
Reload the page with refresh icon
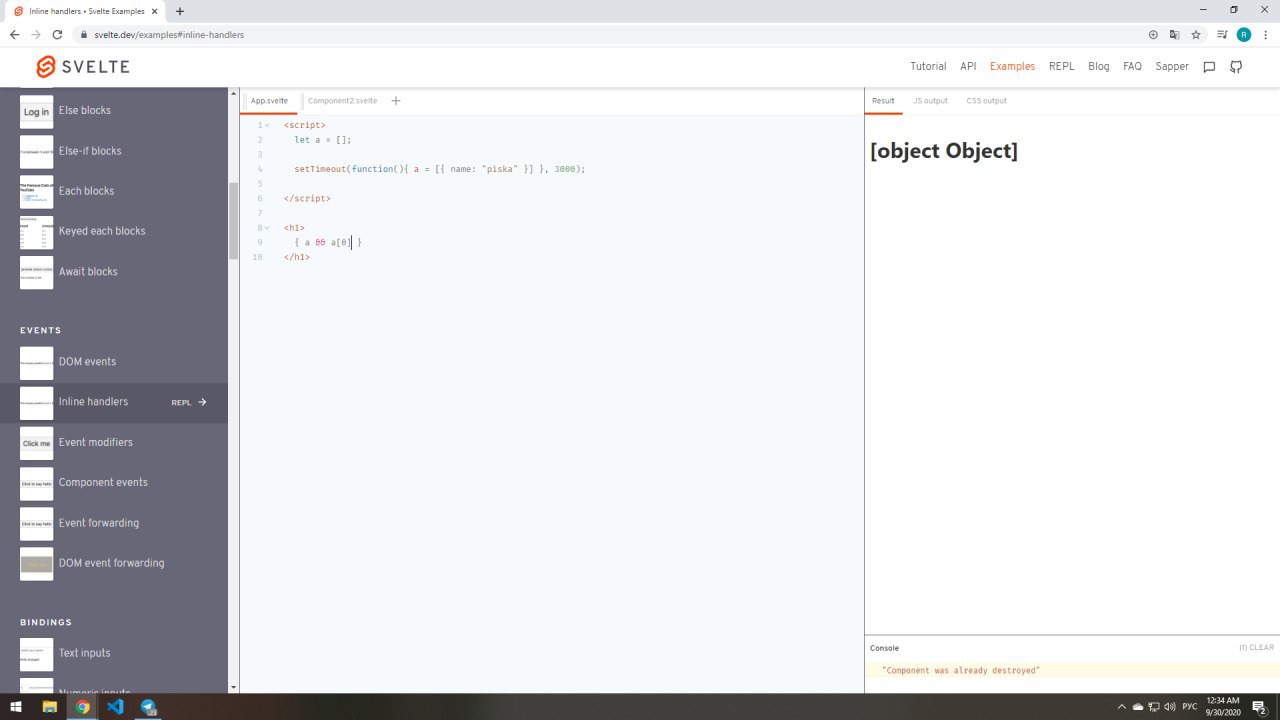[x=58, y=34]
